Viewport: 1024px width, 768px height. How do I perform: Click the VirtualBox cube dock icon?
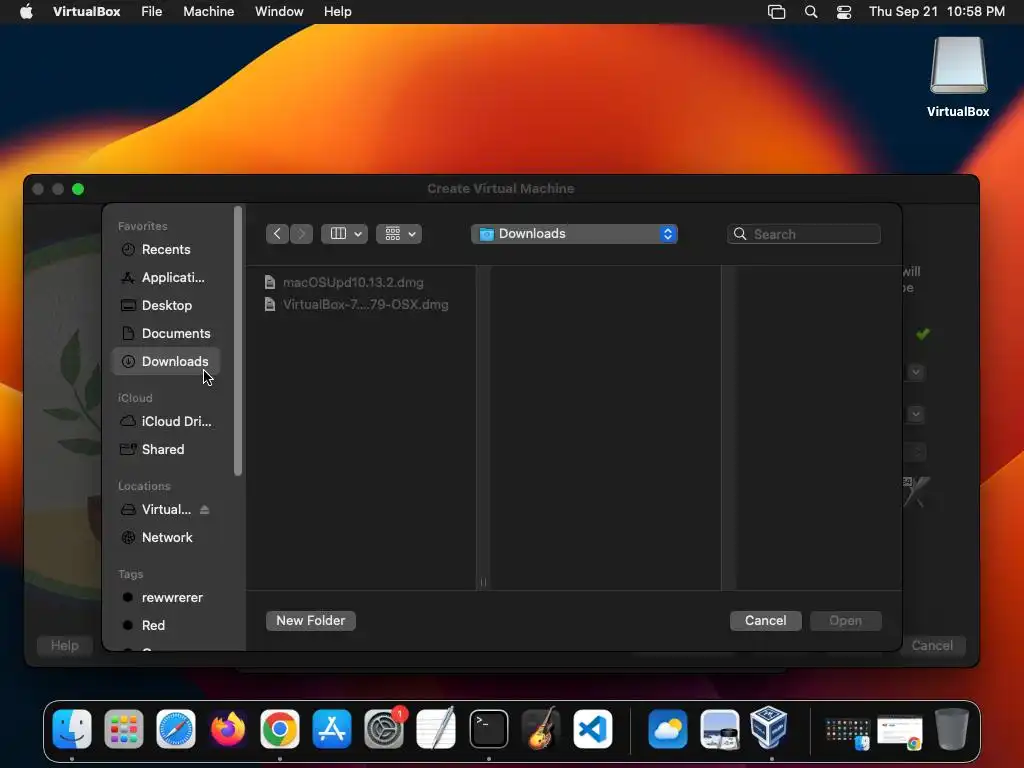(x=769, y=727)
